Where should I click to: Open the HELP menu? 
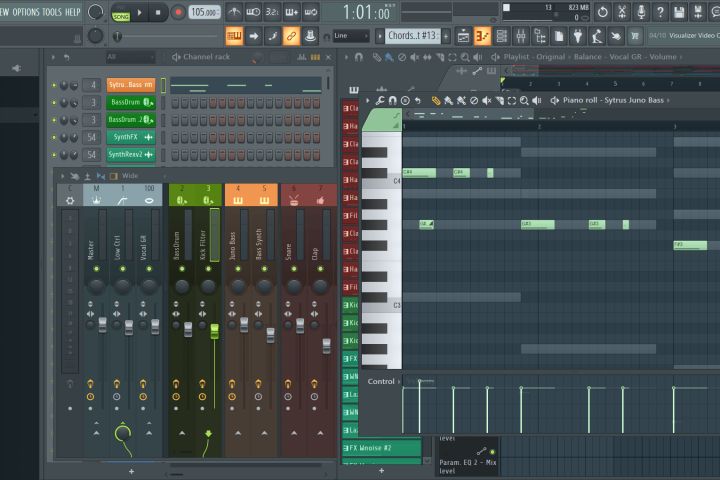pyautogui.click(x=72, y=12)
